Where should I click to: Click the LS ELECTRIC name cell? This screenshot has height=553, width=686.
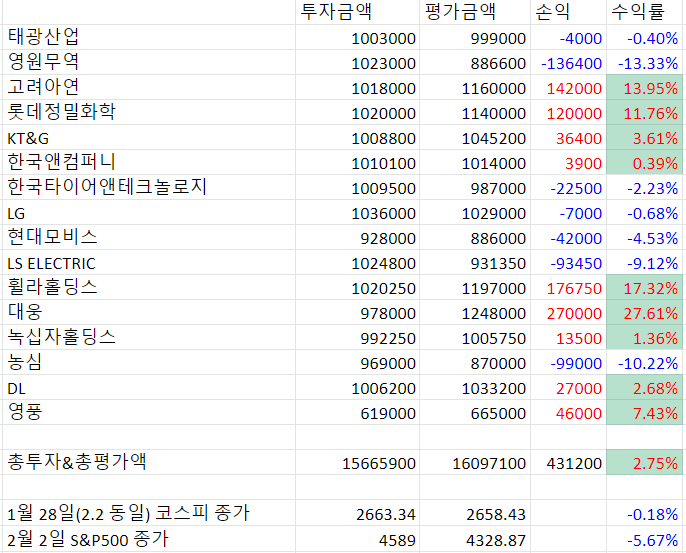coord(149,262)
